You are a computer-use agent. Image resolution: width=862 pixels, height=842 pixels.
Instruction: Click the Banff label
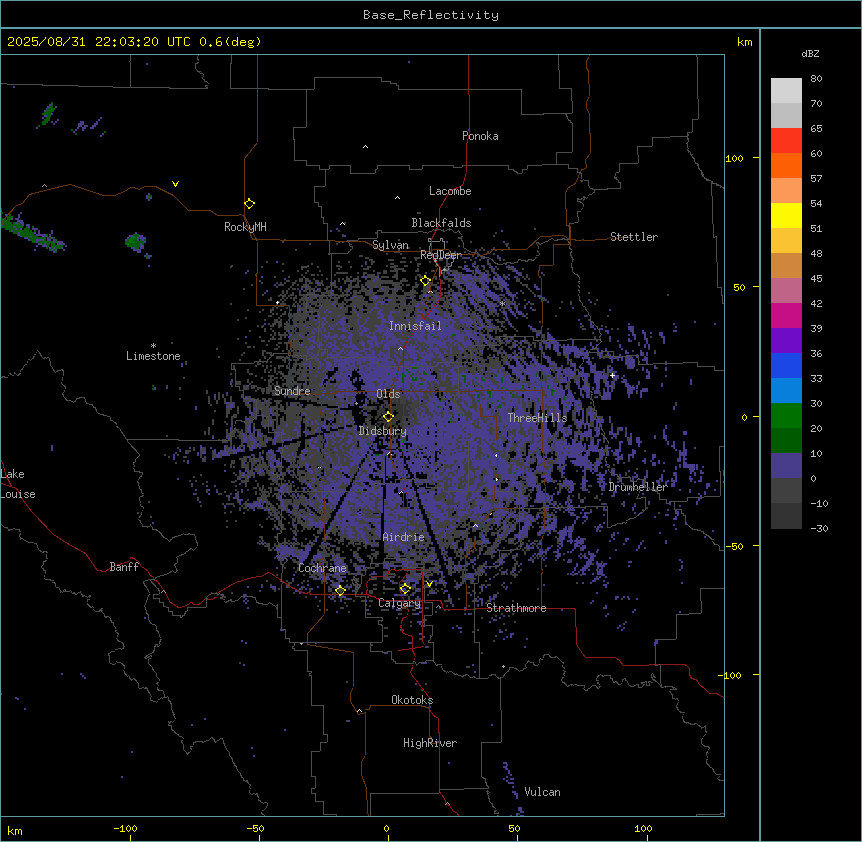coord(124,567)
